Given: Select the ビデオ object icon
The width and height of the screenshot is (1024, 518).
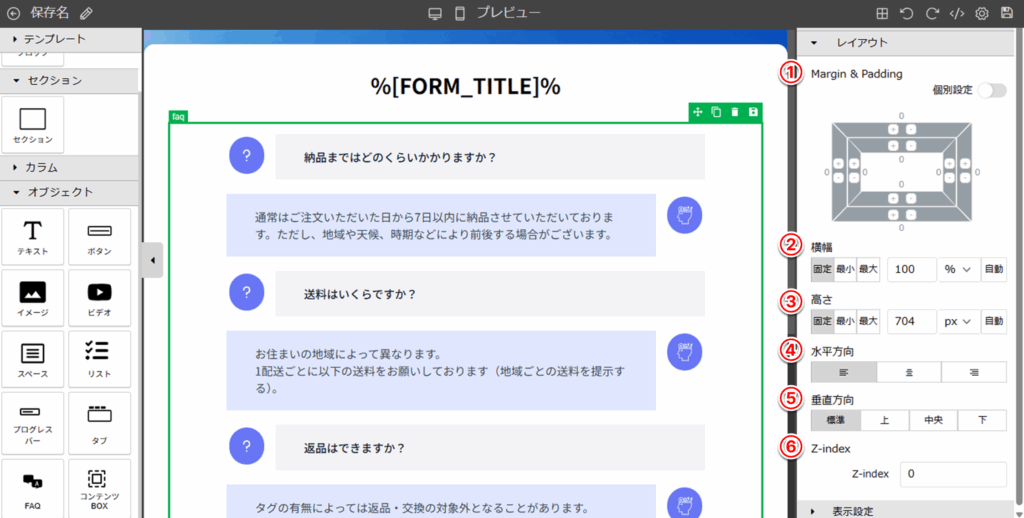Looking at the screenshot, I should (99, 298).
